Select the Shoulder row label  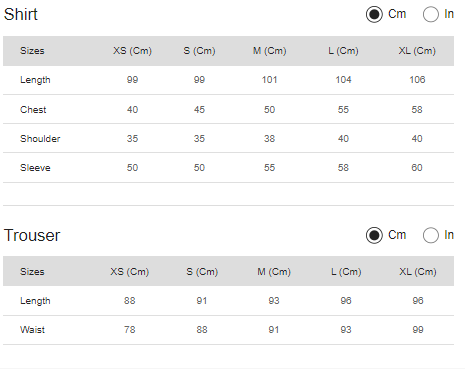[x=40, y=139]
